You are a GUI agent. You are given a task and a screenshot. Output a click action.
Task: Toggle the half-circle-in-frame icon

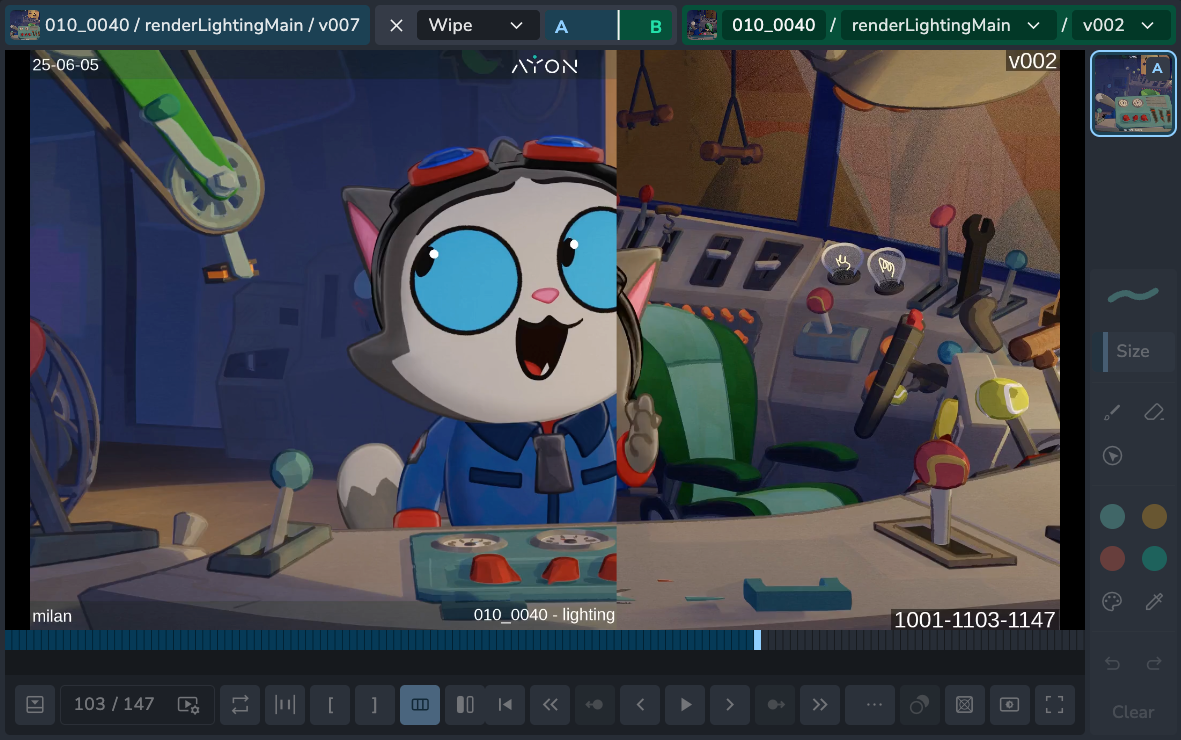tap(1009, 705)
